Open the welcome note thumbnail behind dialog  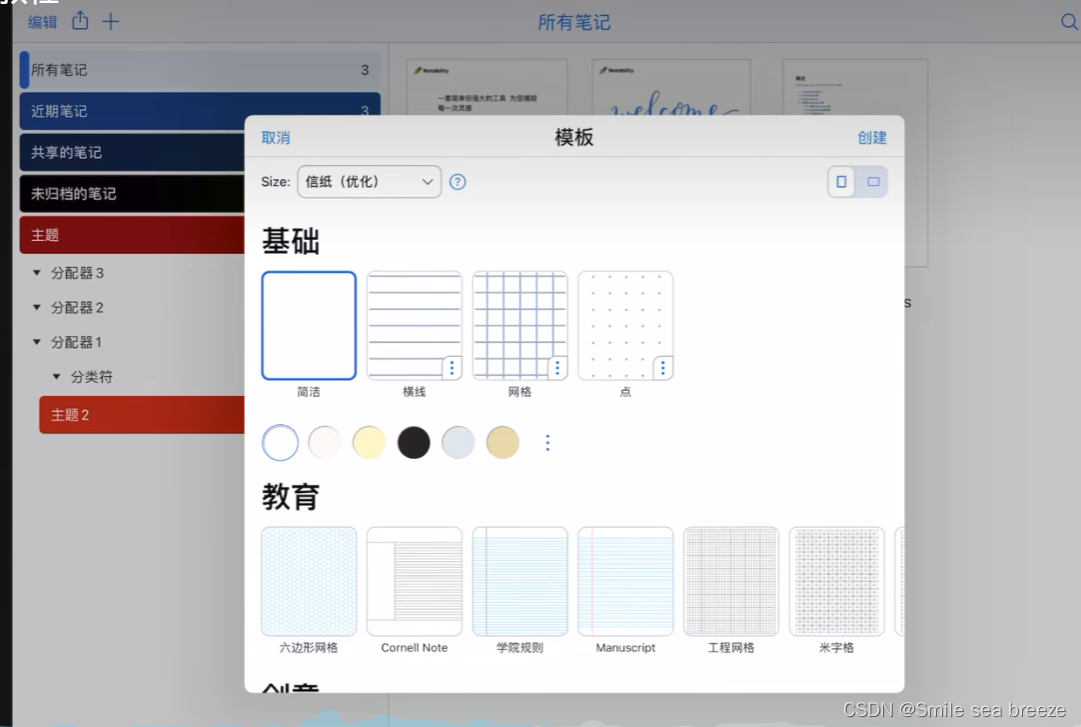(671, 88)
